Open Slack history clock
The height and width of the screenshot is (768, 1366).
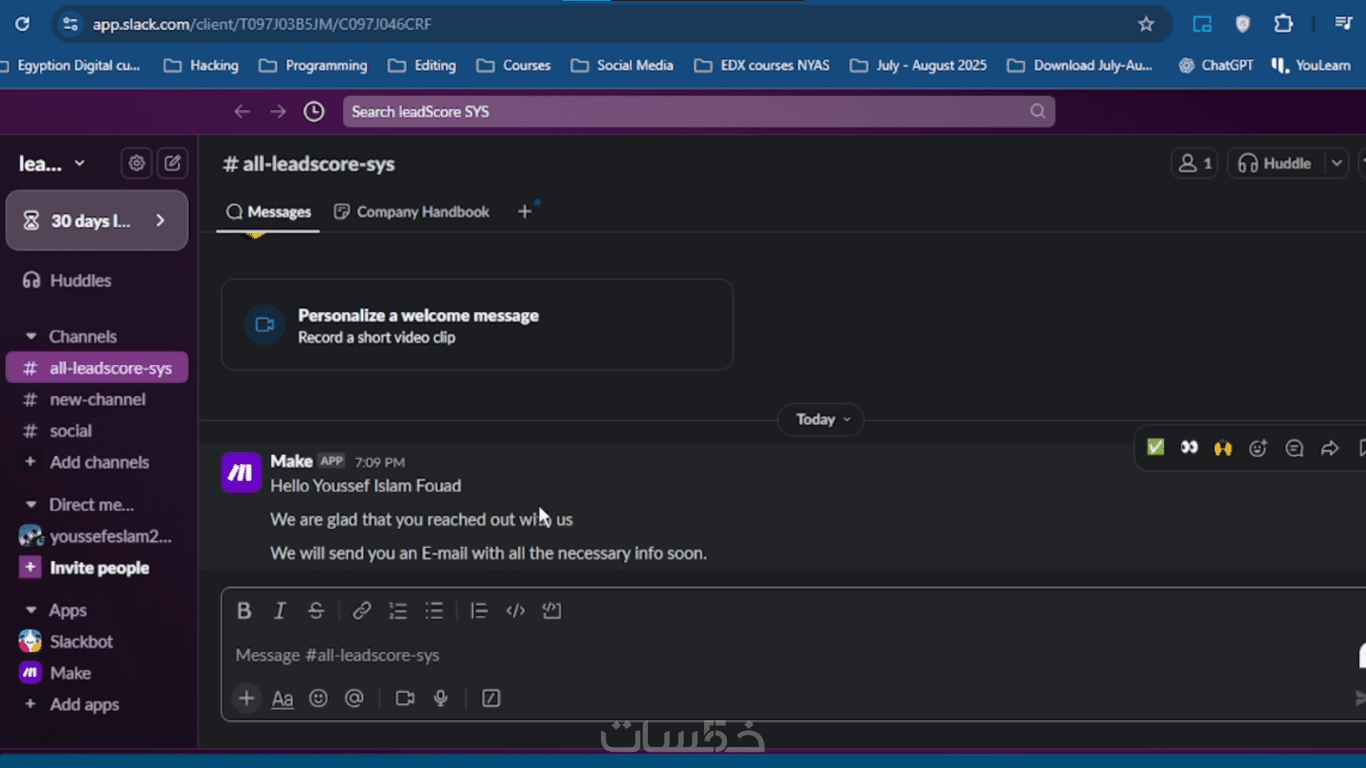[x=314, y=112]
